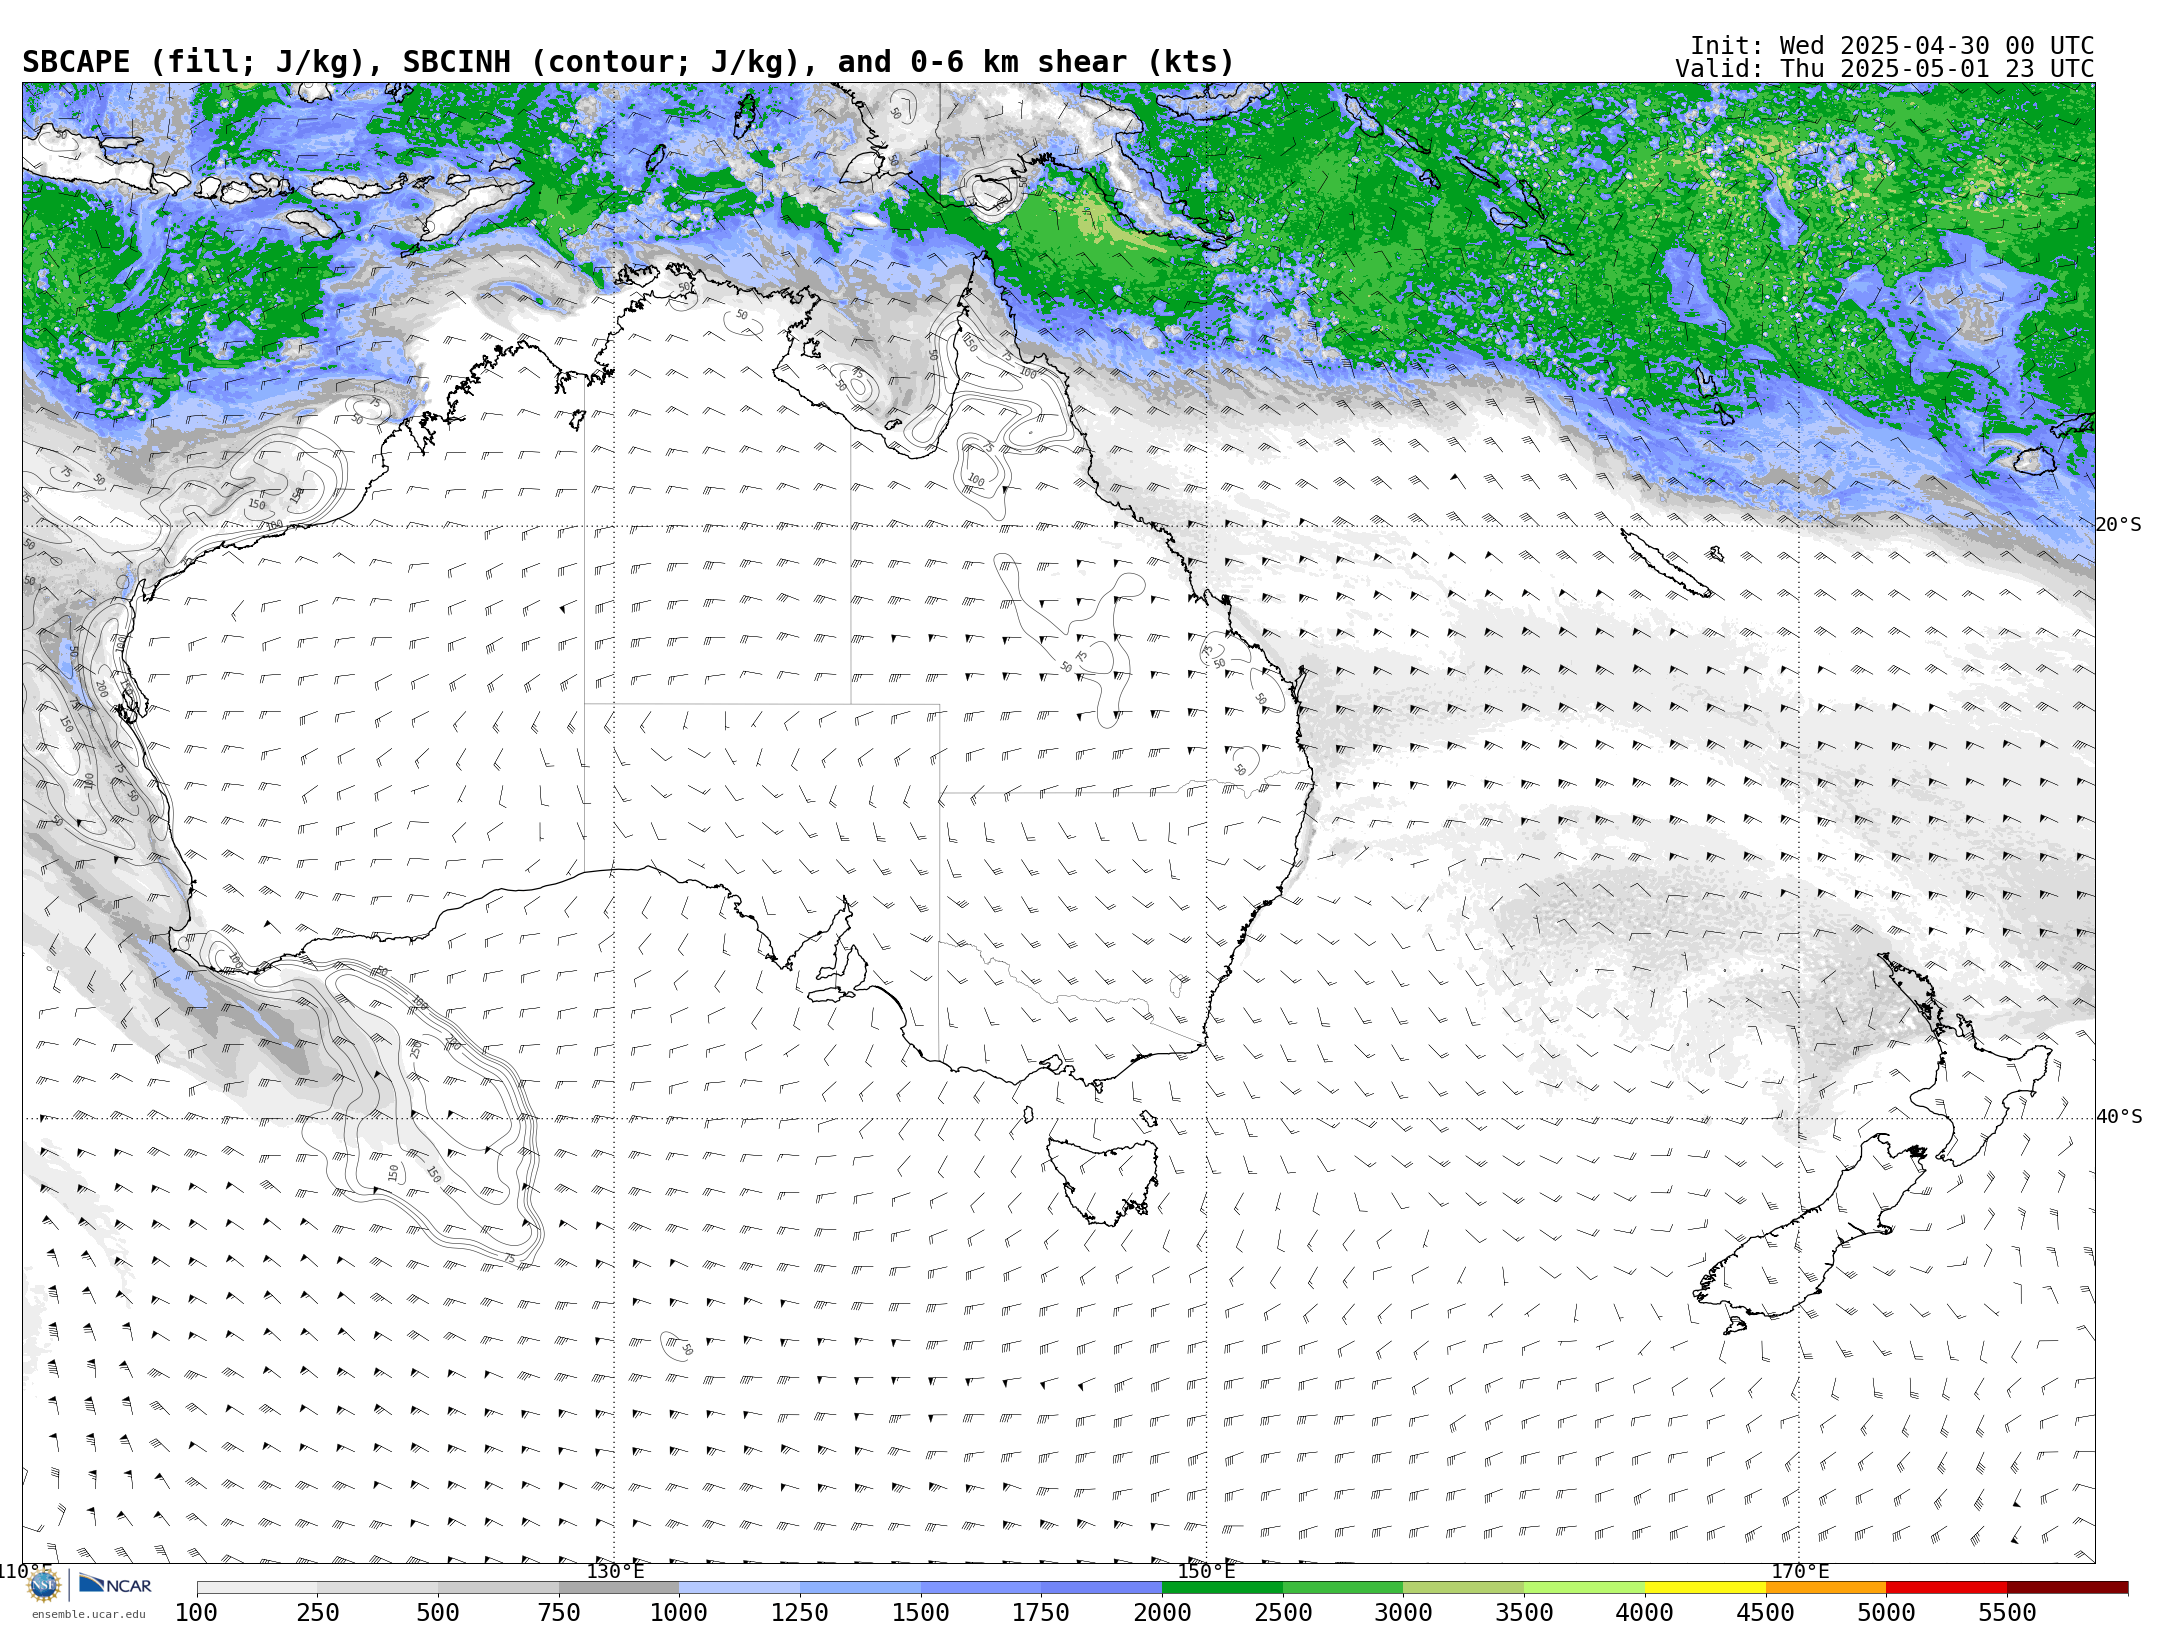Pick the dark red above-5500 colorbar swatch
The width and height of the screenshot is (2160, 1626).
coord(2067,1588)
